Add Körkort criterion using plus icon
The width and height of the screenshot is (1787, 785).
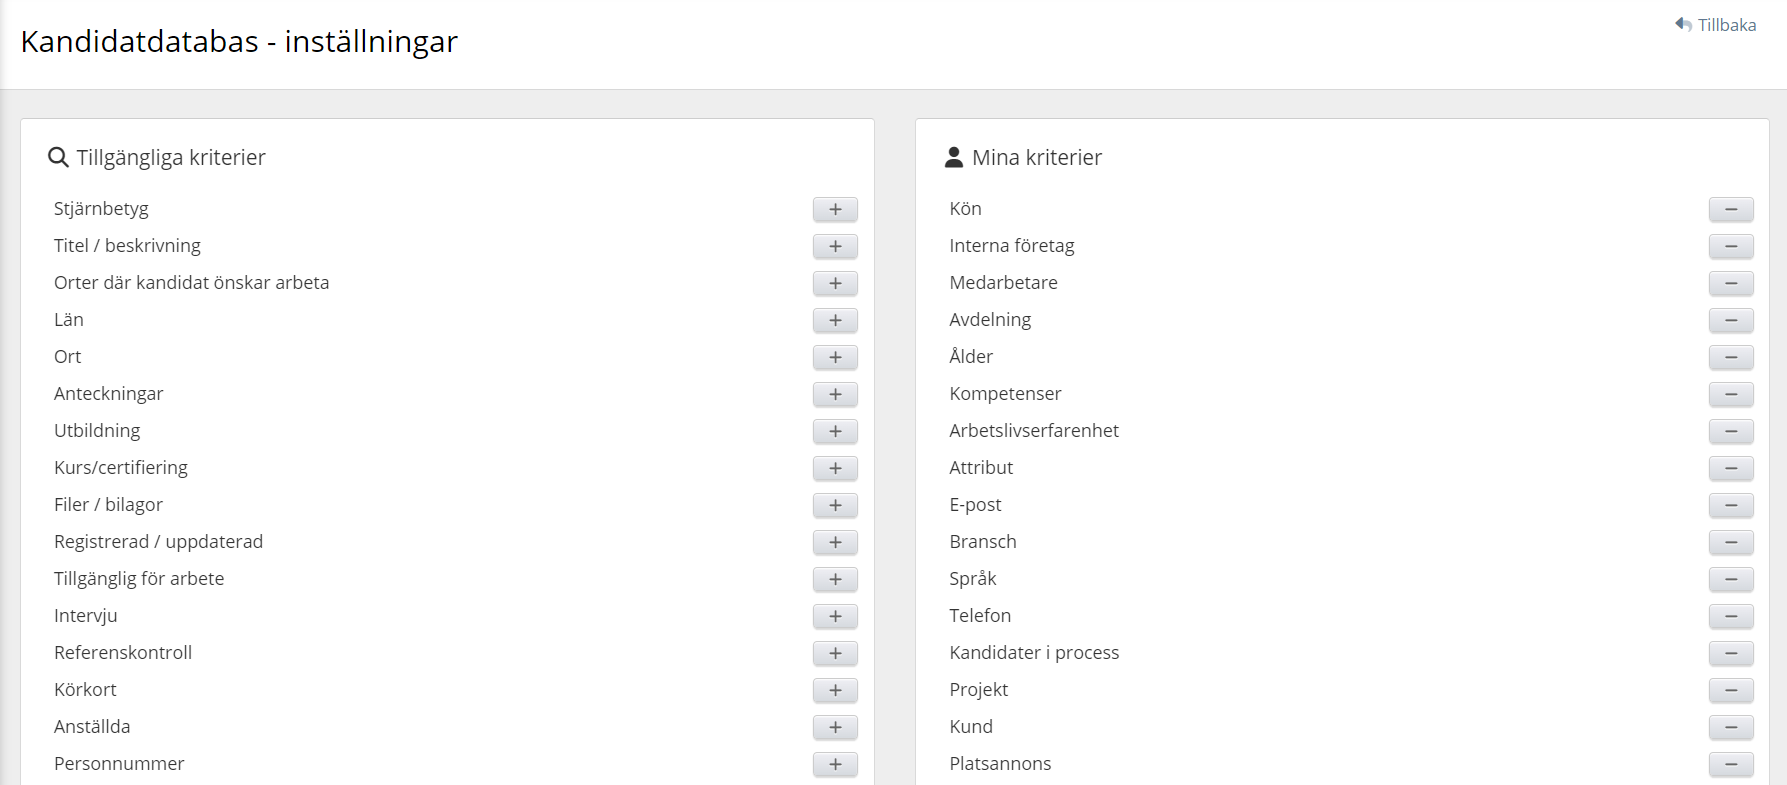835,690
